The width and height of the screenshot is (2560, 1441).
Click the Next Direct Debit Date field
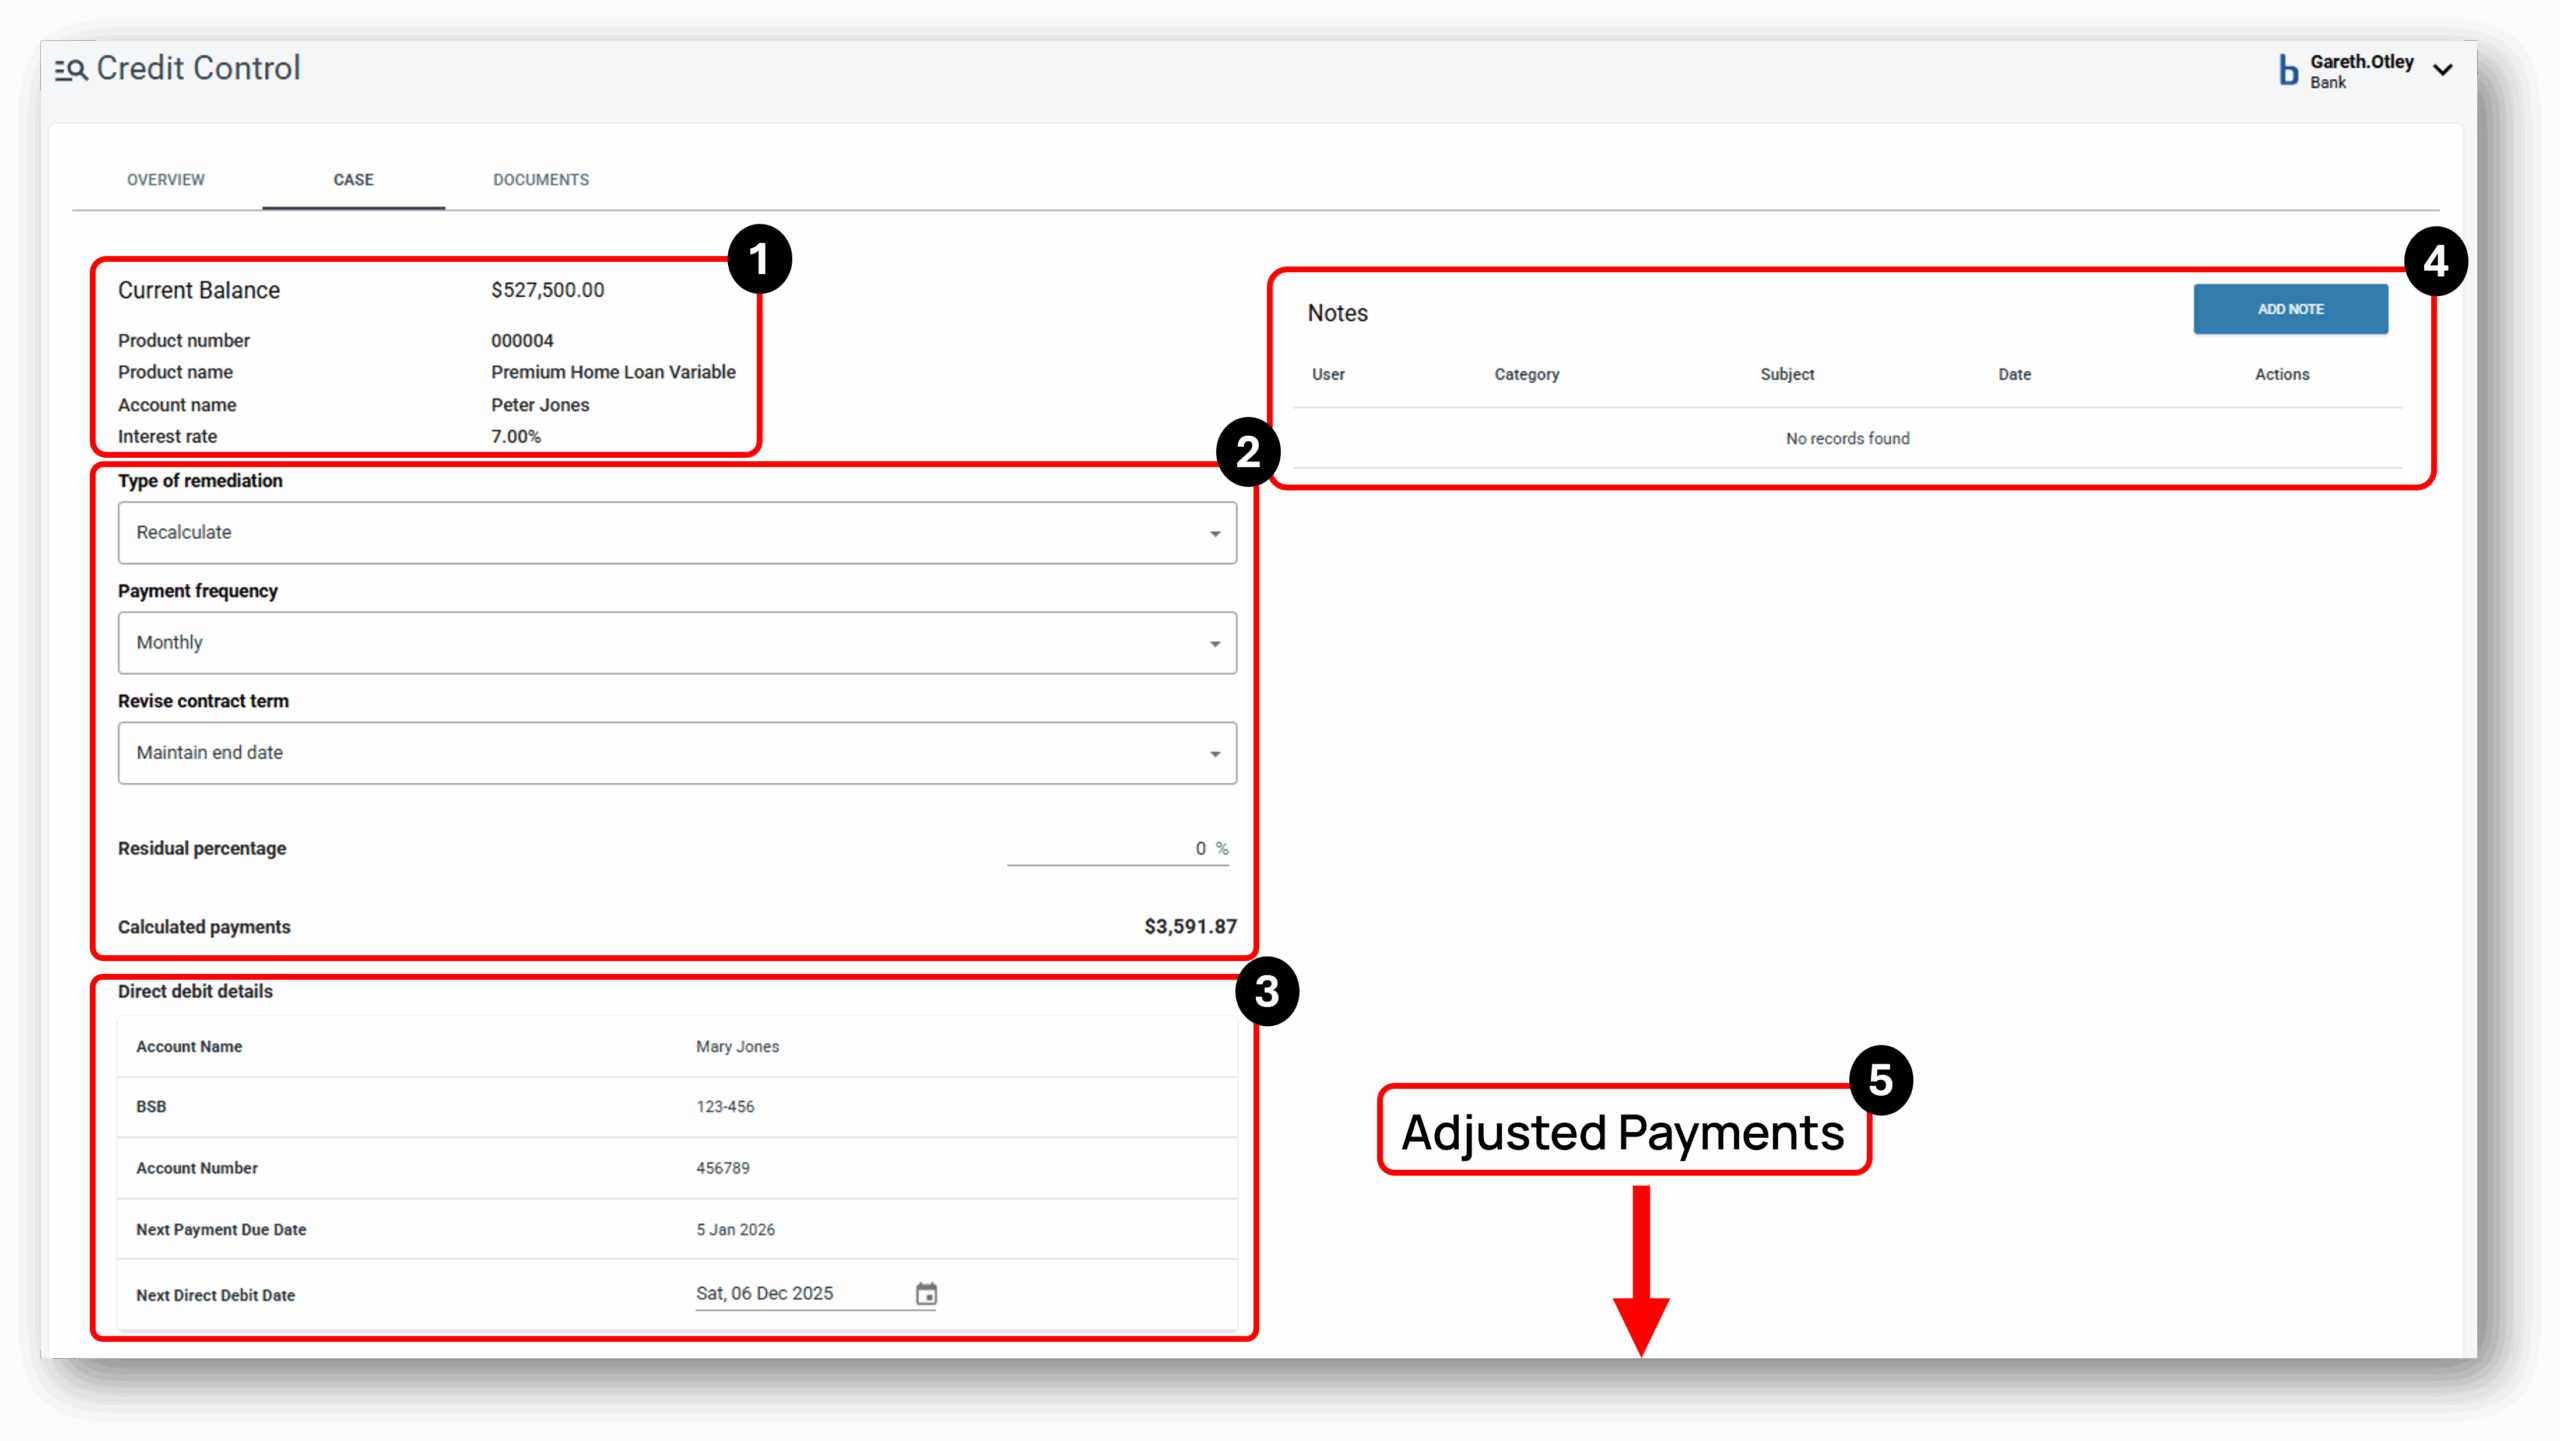point(800,1294)
